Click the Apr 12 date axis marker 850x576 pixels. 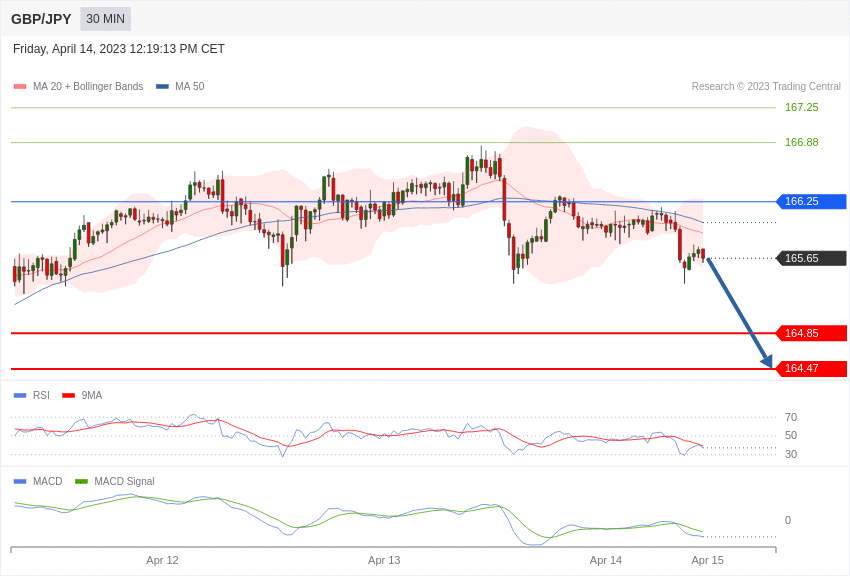pyautogui.click(x=162, y=560)
